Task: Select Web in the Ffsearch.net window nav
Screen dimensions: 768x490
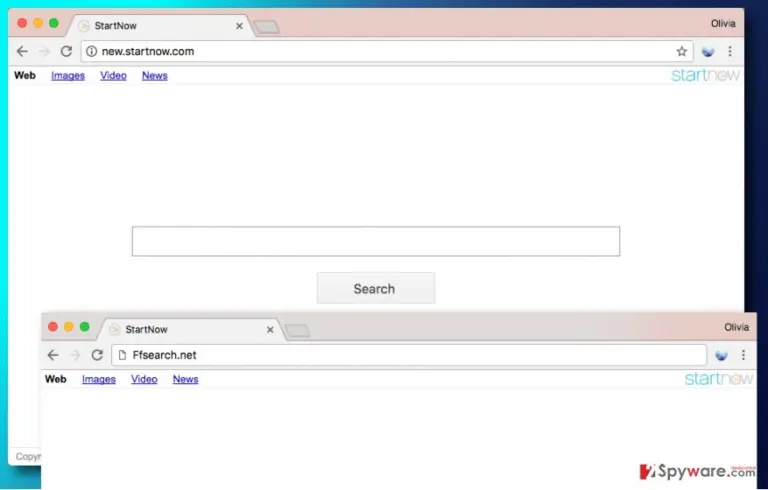Action: [x=55, y=379]
